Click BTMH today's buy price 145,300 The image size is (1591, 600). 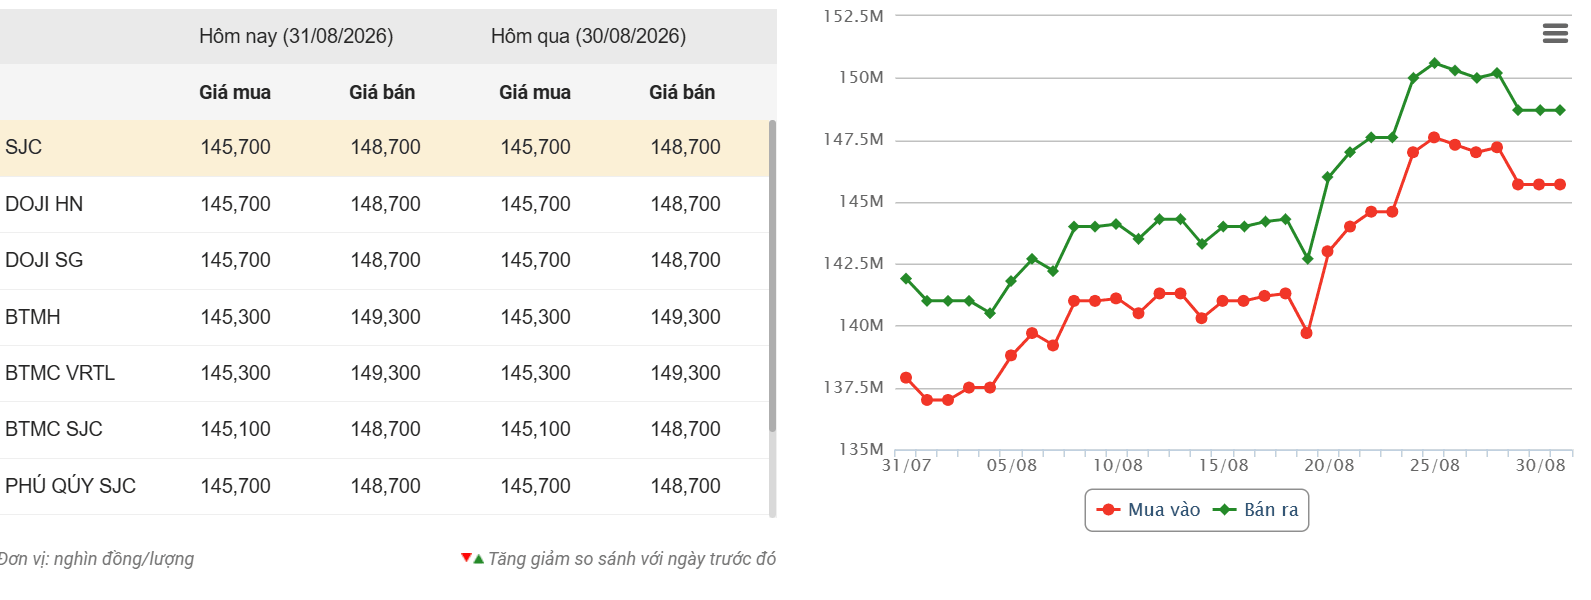236,317
